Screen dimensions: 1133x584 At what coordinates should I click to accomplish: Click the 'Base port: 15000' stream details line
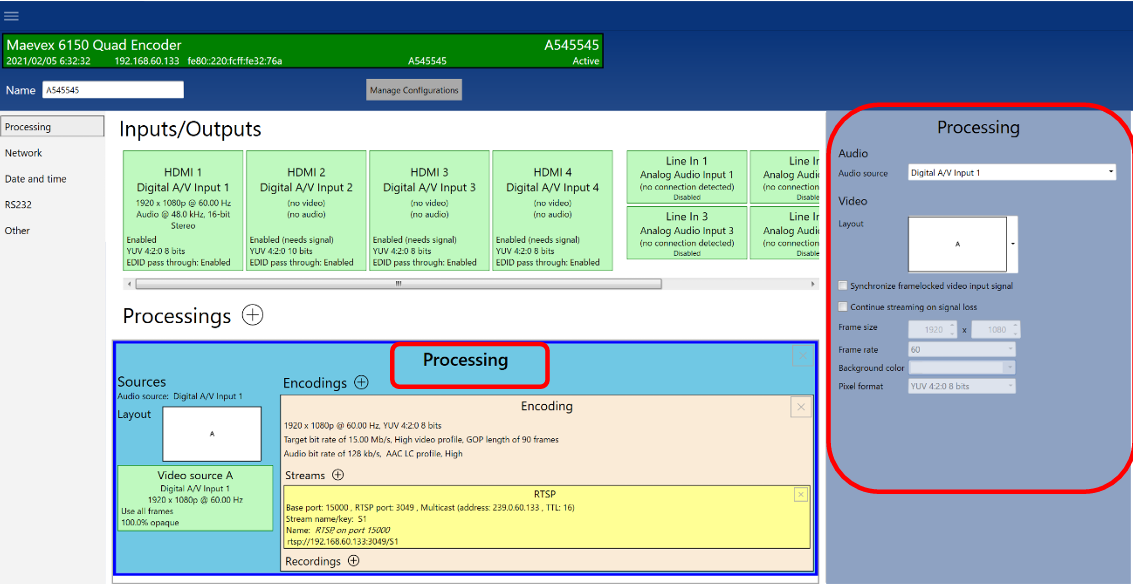tap(433, 508)
